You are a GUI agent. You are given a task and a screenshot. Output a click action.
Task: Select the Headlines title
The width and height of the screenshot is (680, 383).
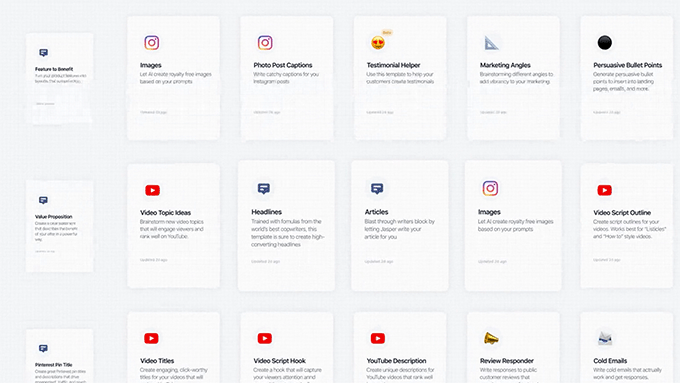pyautogui.click(x=267, y=212)
